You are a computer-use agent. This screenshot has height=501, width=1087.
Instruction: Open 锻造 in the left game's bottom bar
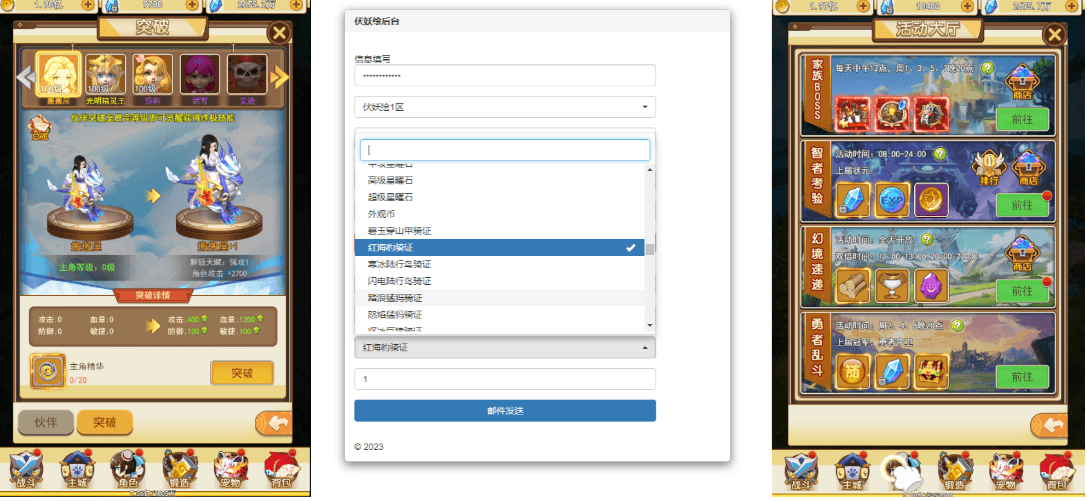[179, 468]
